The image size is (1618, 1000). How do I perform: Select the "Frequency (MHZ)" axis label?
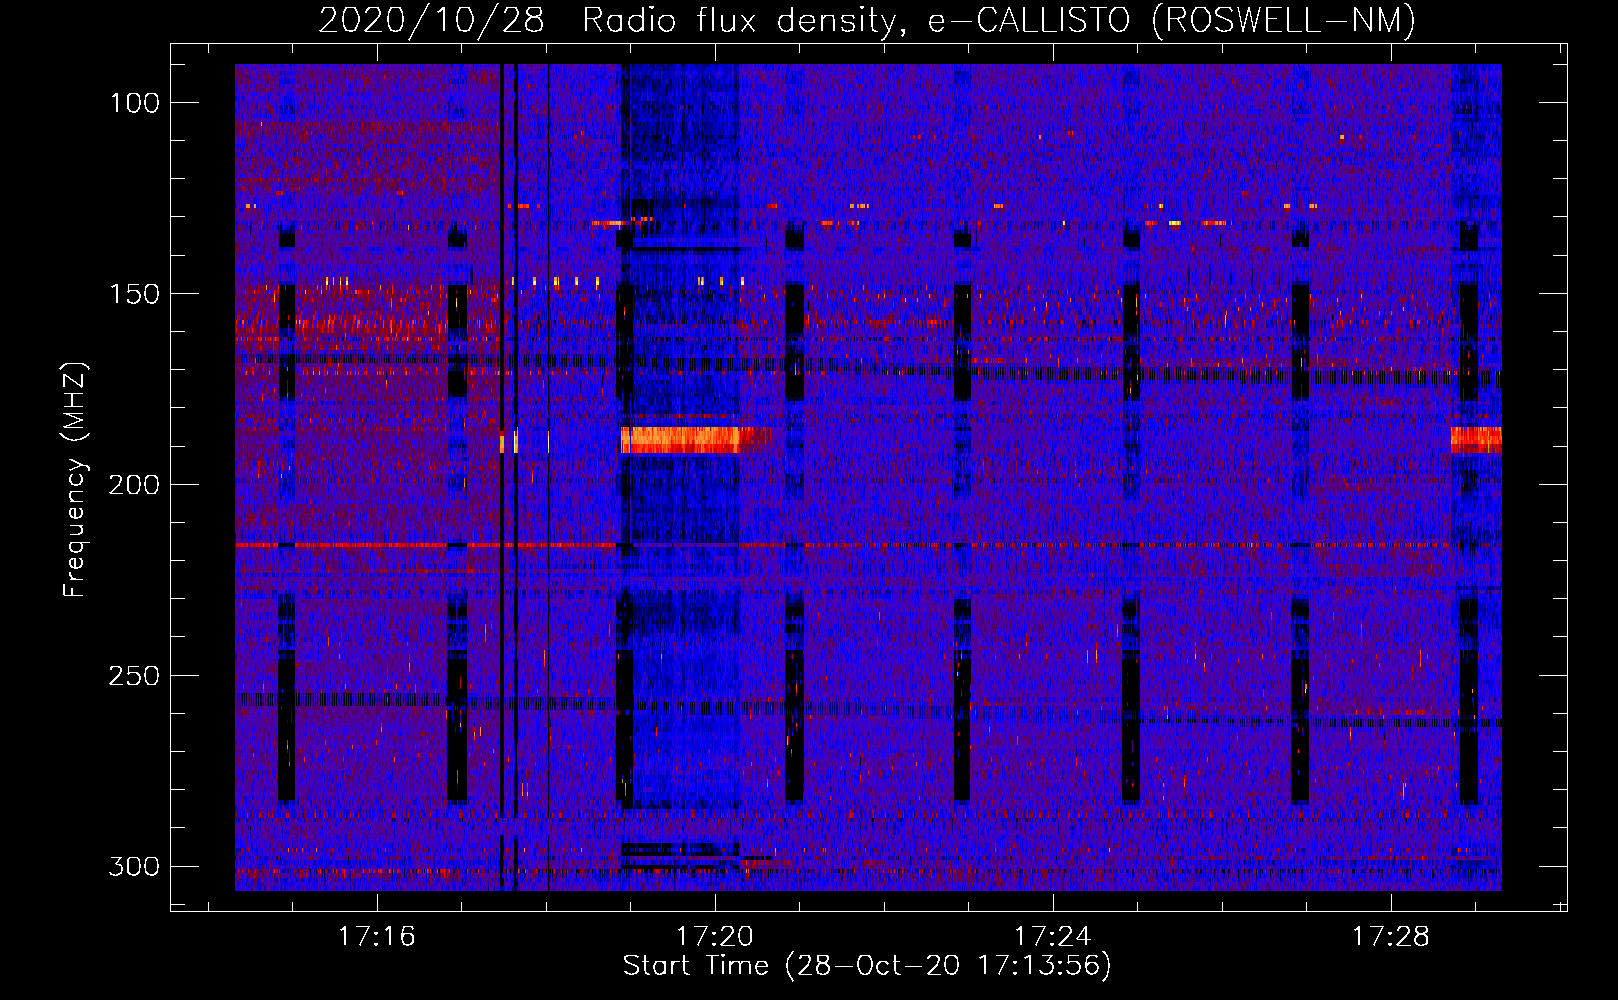pyautogui.click(x=75, y=480)
